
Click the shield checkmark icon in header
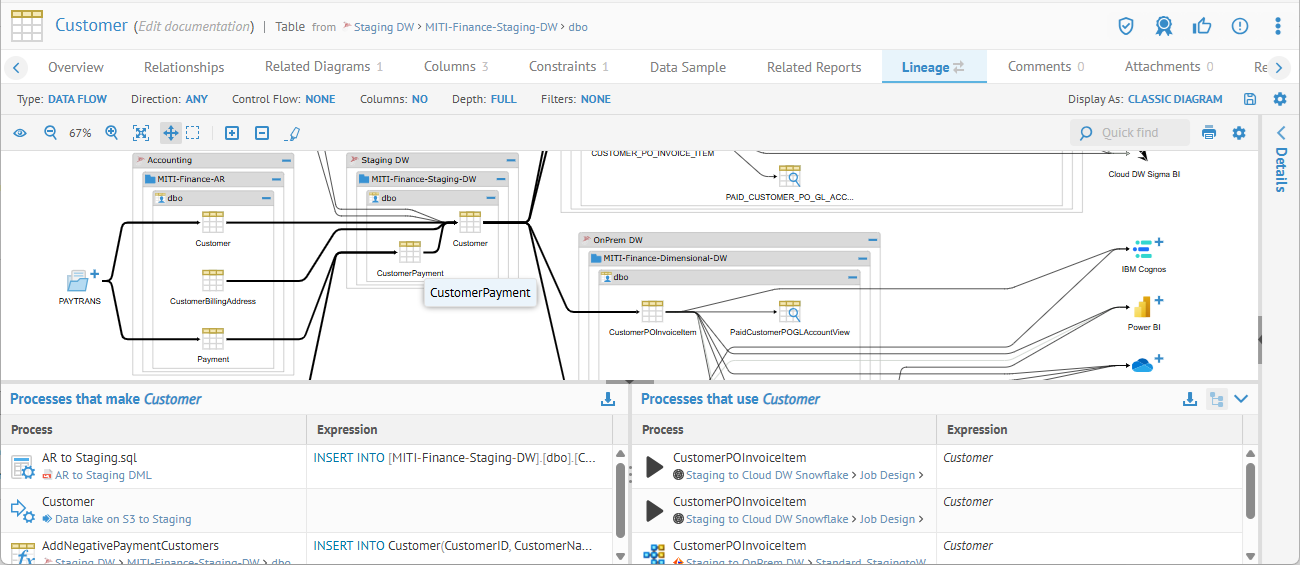(x=1126, y=26)
